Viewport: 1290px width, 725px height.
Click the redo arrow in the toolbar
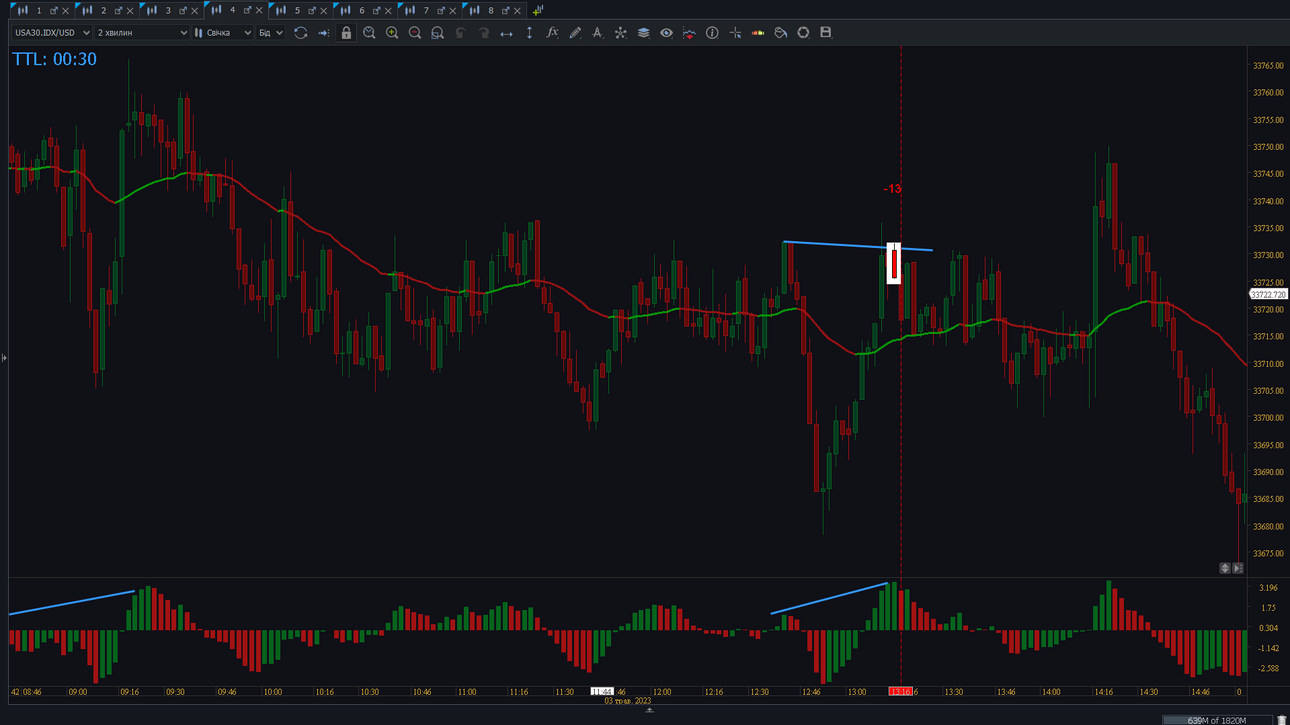point(483,33)
